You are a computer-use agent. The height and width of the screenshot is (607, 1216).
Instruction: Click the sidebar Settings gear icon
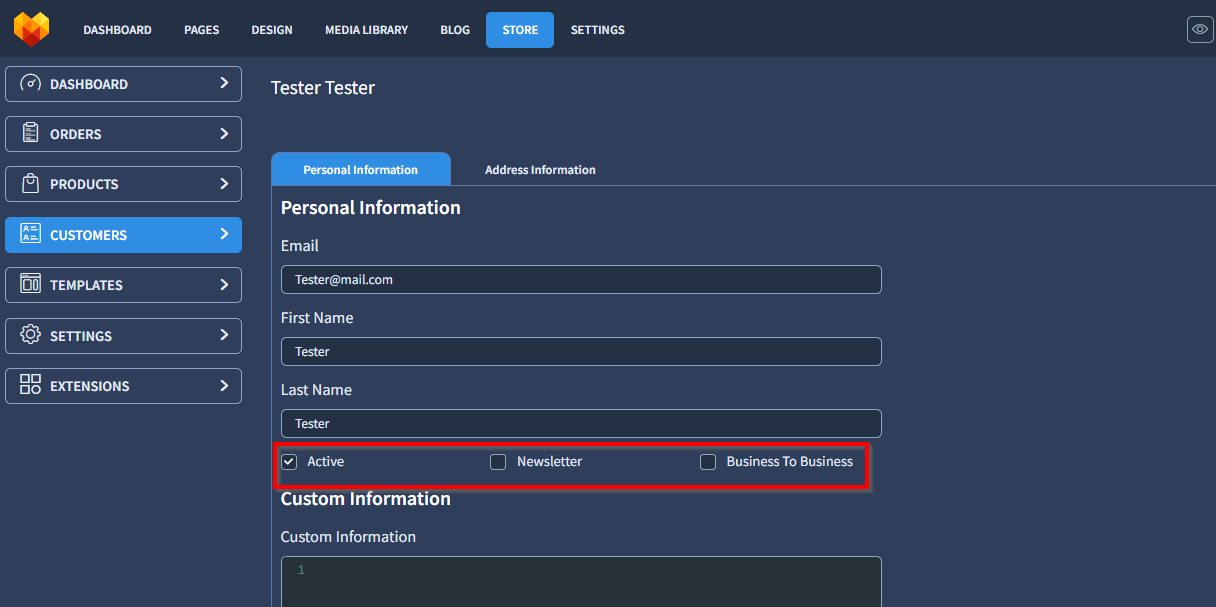point(30,336)
